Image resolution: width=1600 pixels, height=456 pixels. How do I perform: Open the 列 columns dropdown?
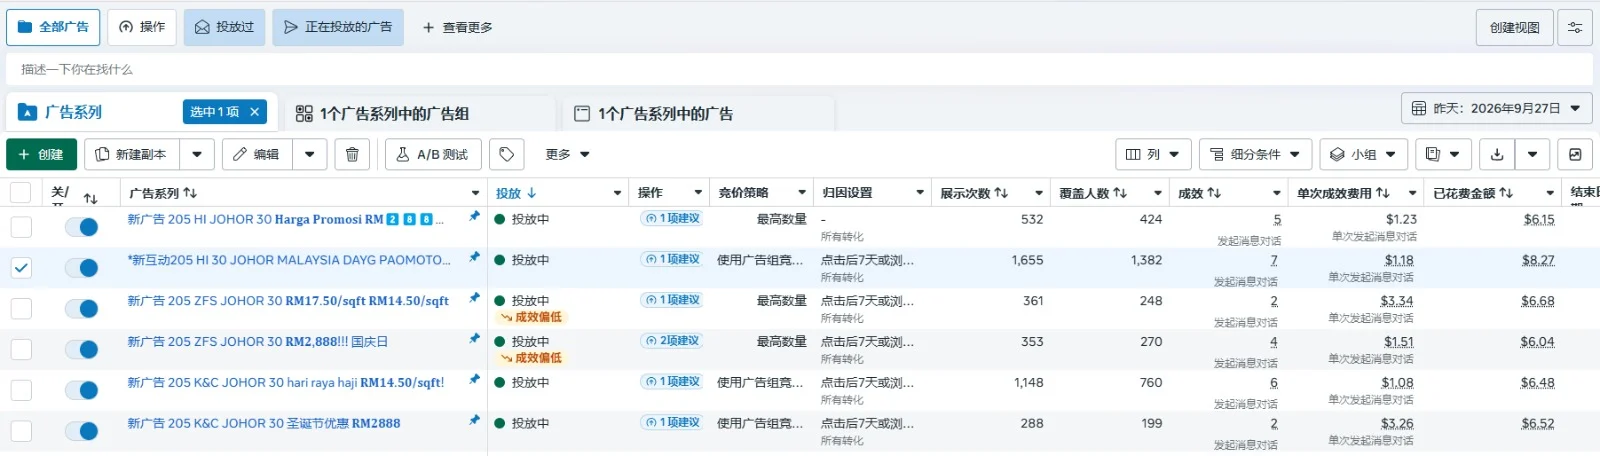(x=1153, y=154)
